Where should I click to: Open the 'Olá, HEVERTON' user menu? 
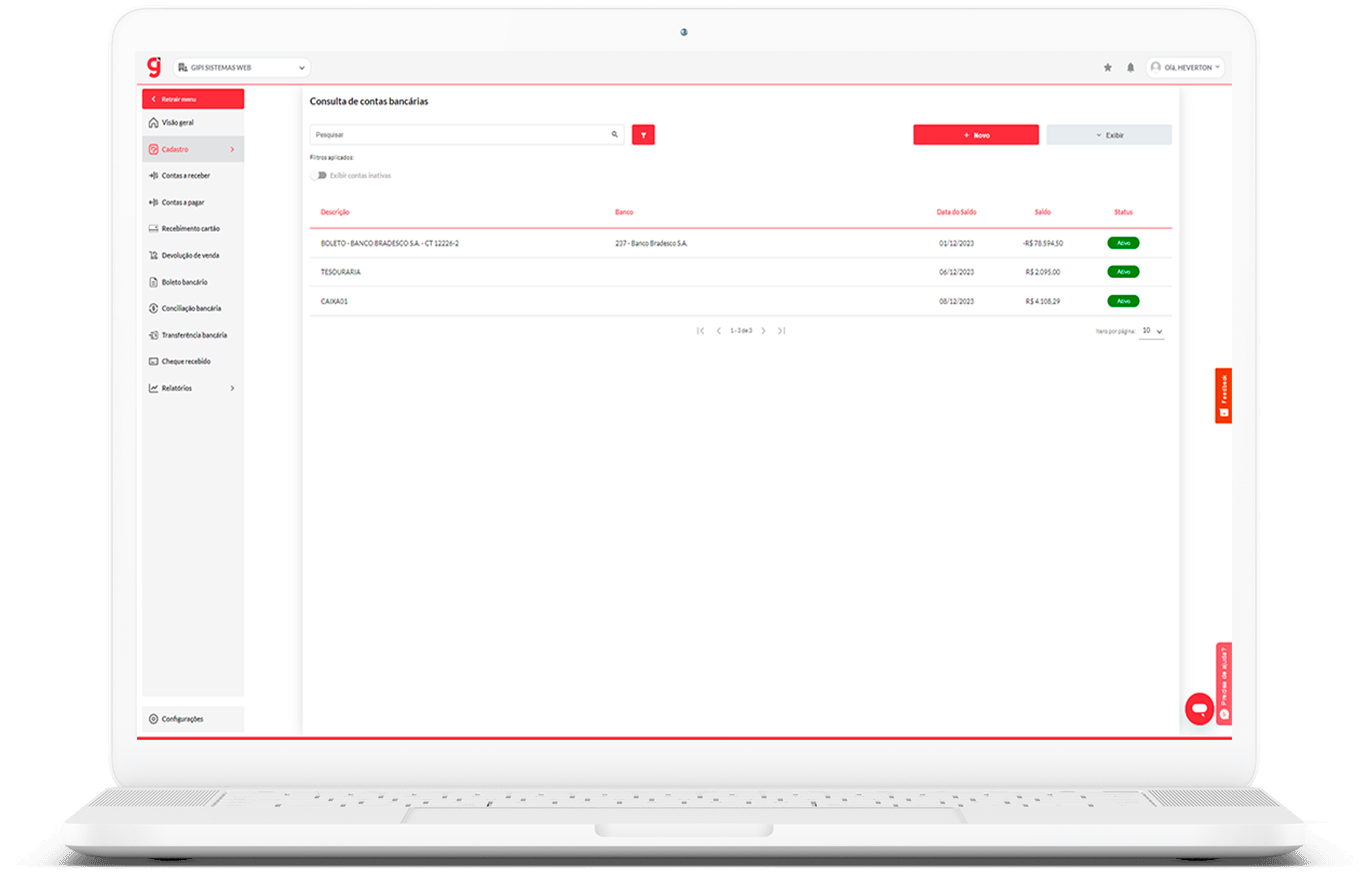coord(1185,68)
